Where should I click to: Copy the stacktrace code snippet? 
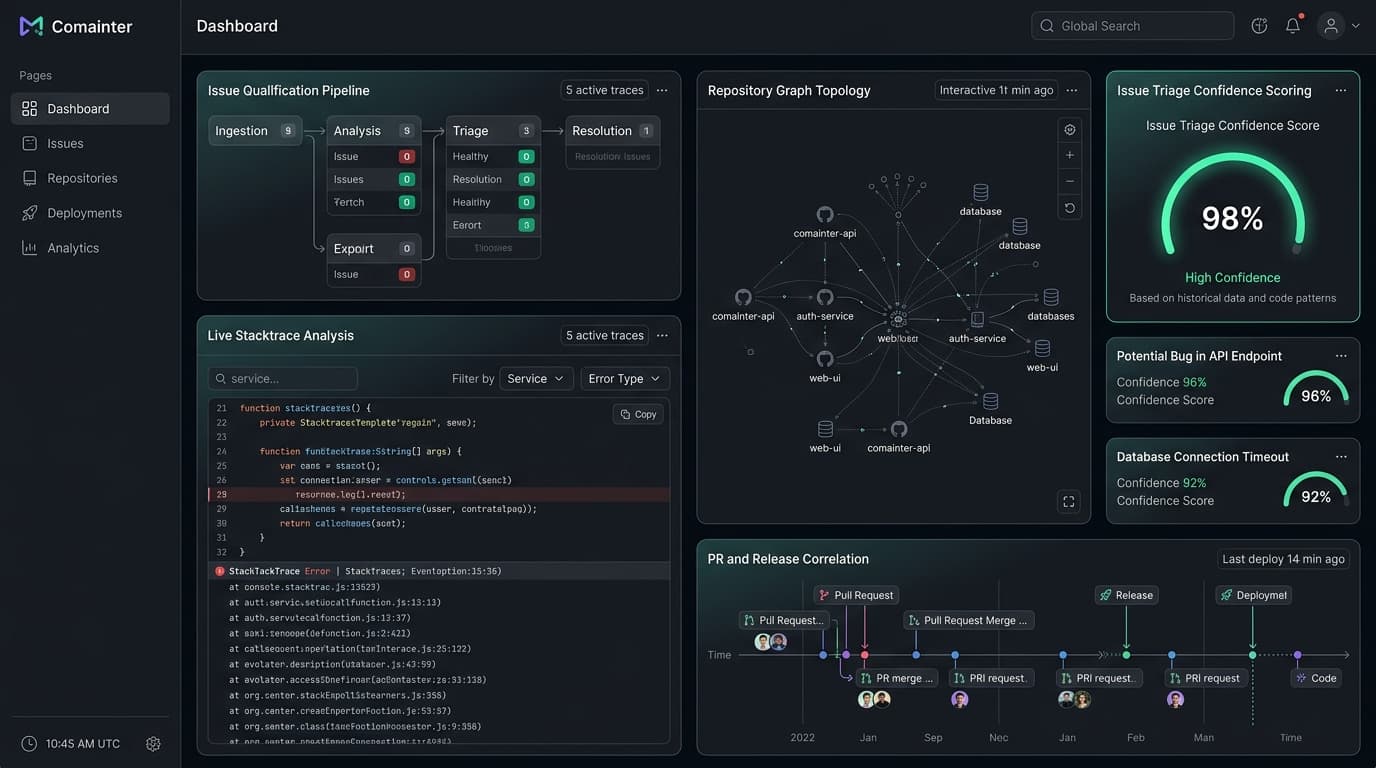[x=638, y=414]
